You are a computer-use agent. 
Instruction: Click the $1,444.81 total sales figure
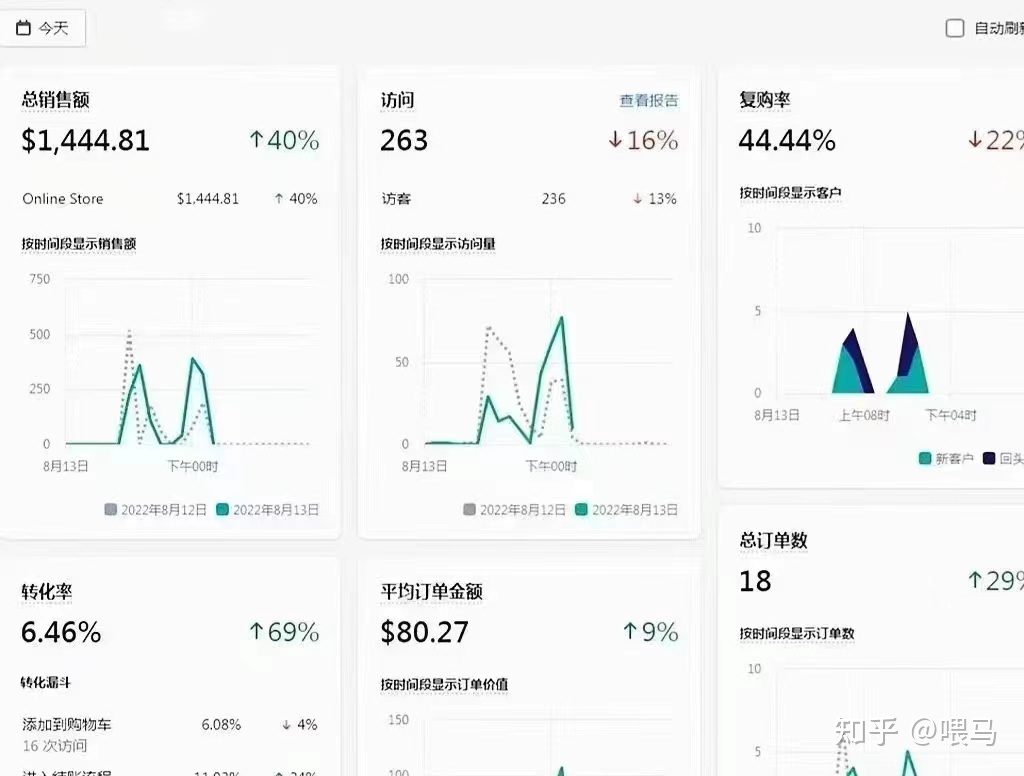point(85,141)
